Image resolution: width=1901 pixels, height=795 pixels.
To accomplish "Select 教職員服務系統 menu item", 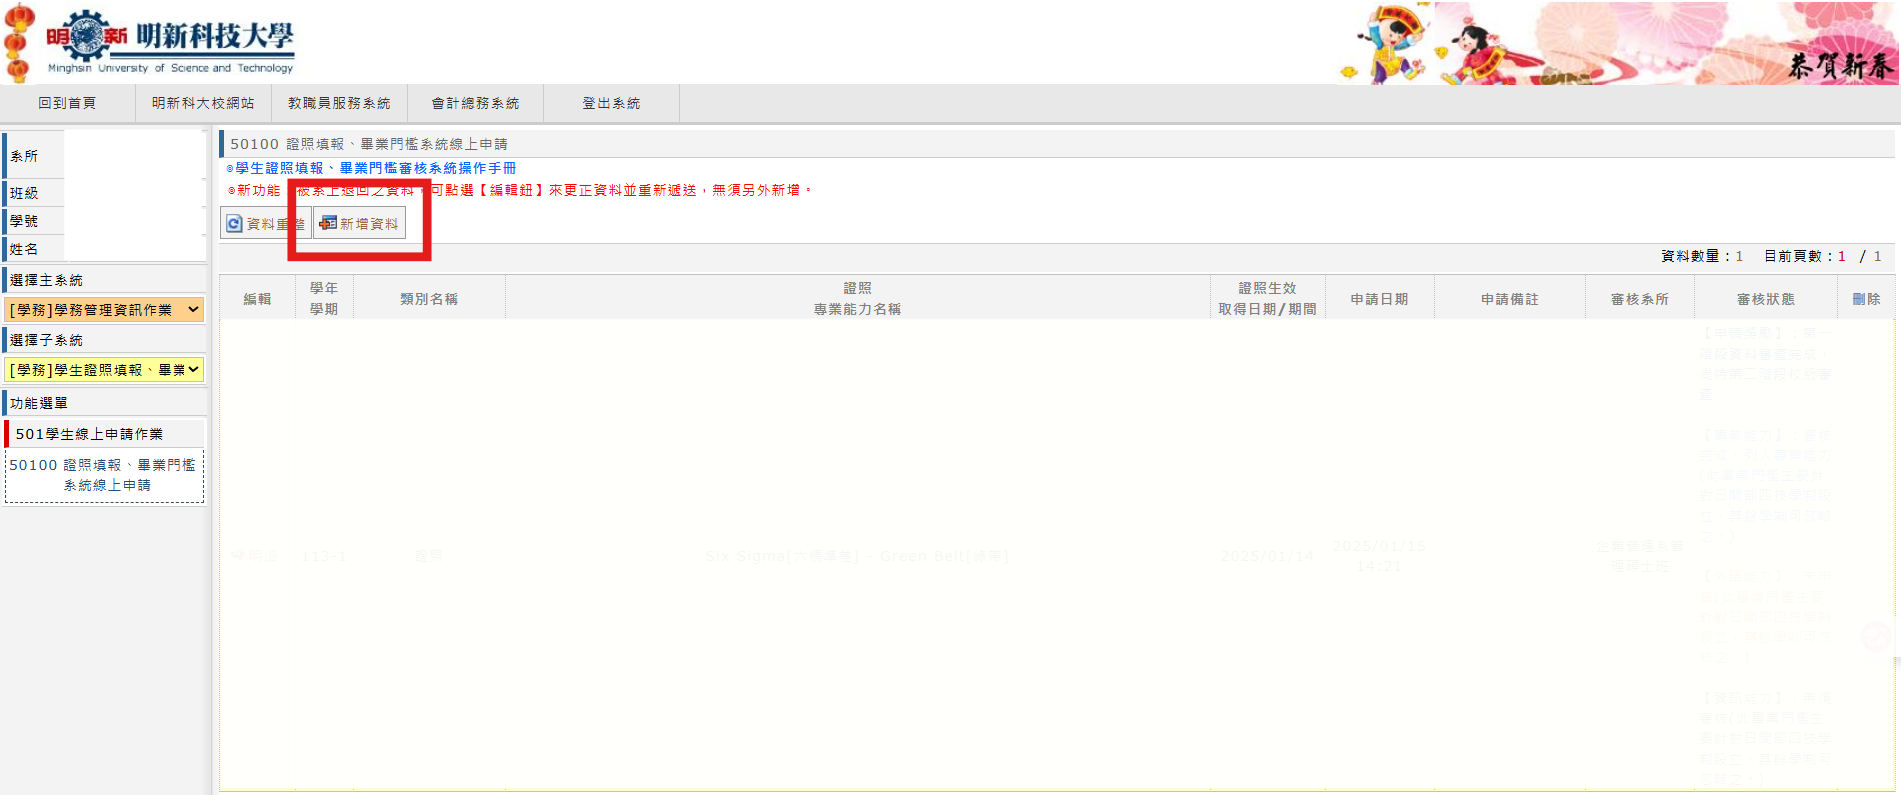I will click(339, 103).
